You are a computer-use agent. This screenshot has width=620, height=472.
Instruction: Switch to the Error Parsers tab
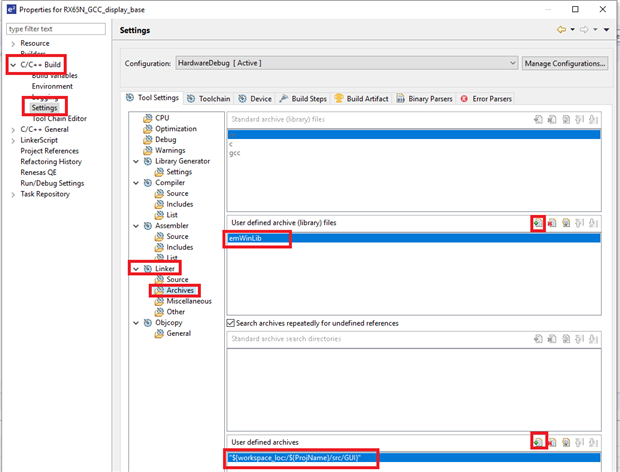tap(490, 99)
